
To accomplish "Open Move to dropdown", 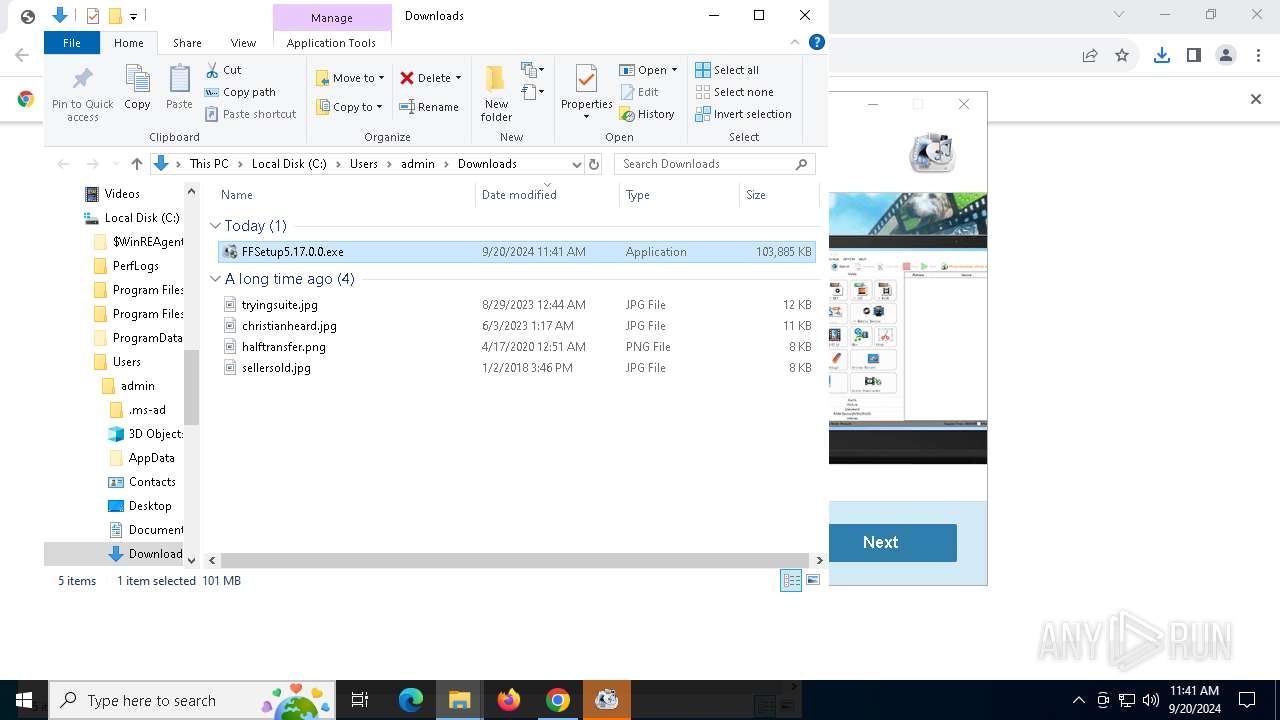I will click(x=350, y=78).
